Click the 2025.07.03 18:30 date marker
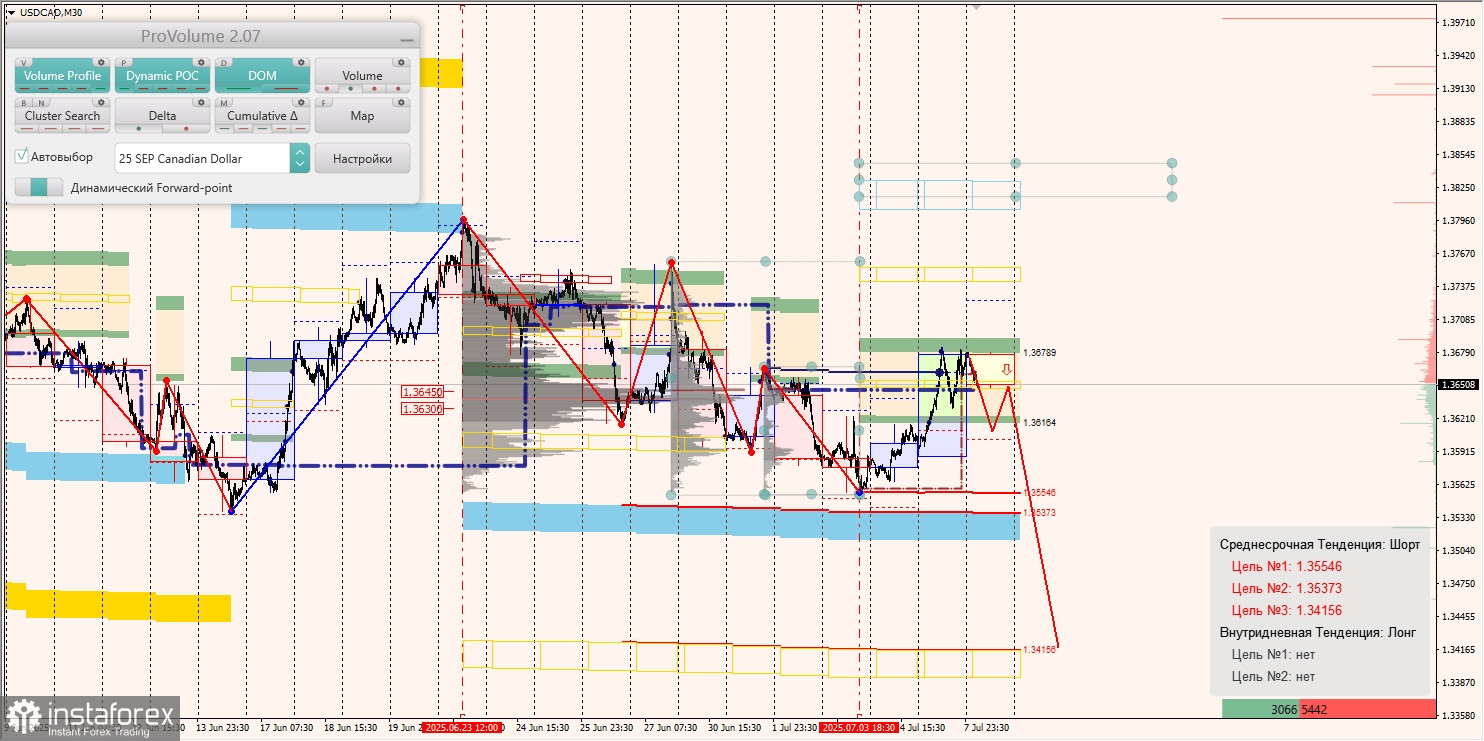This screenshot has height=741, width=1484. pos(859,727)
